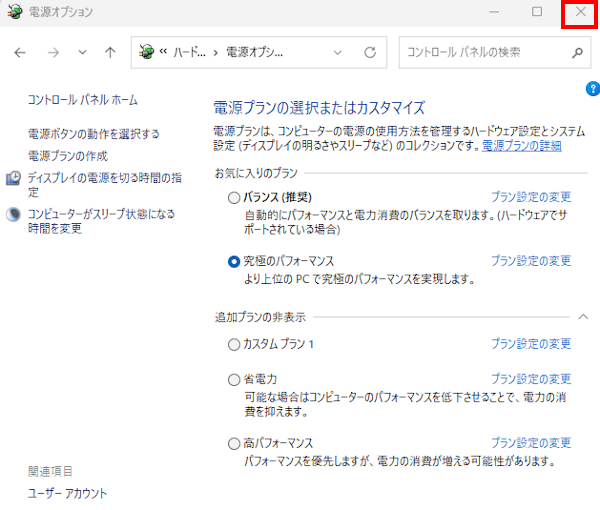Select the バランス (推奨) power plan
Screen dimensions: 600x510
click(x=234, y=199)
